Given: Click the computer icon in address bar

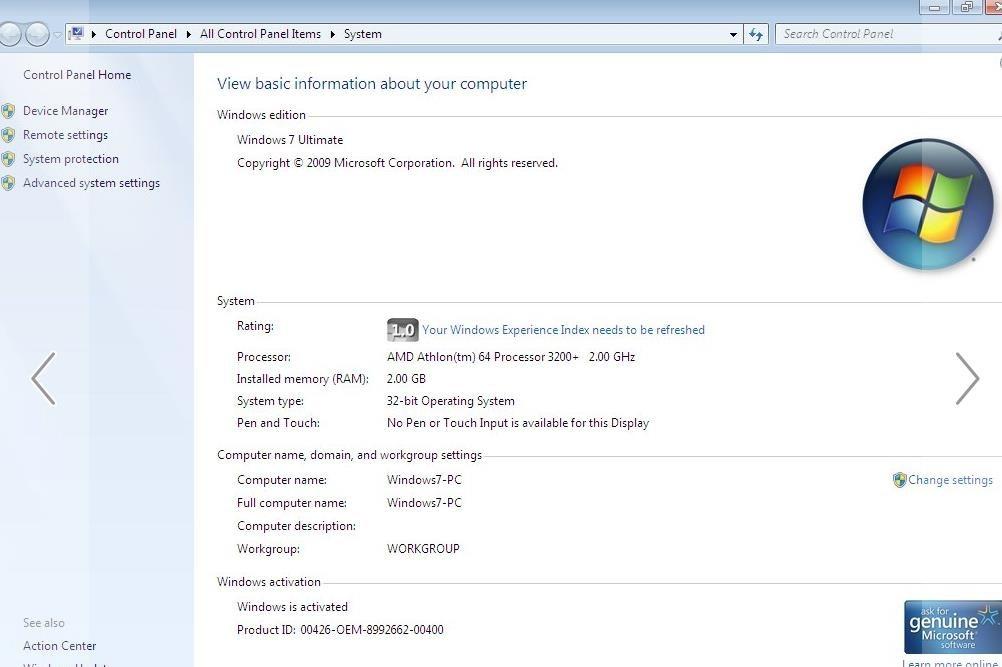Looking at the screenshot, I should (76, 33).
